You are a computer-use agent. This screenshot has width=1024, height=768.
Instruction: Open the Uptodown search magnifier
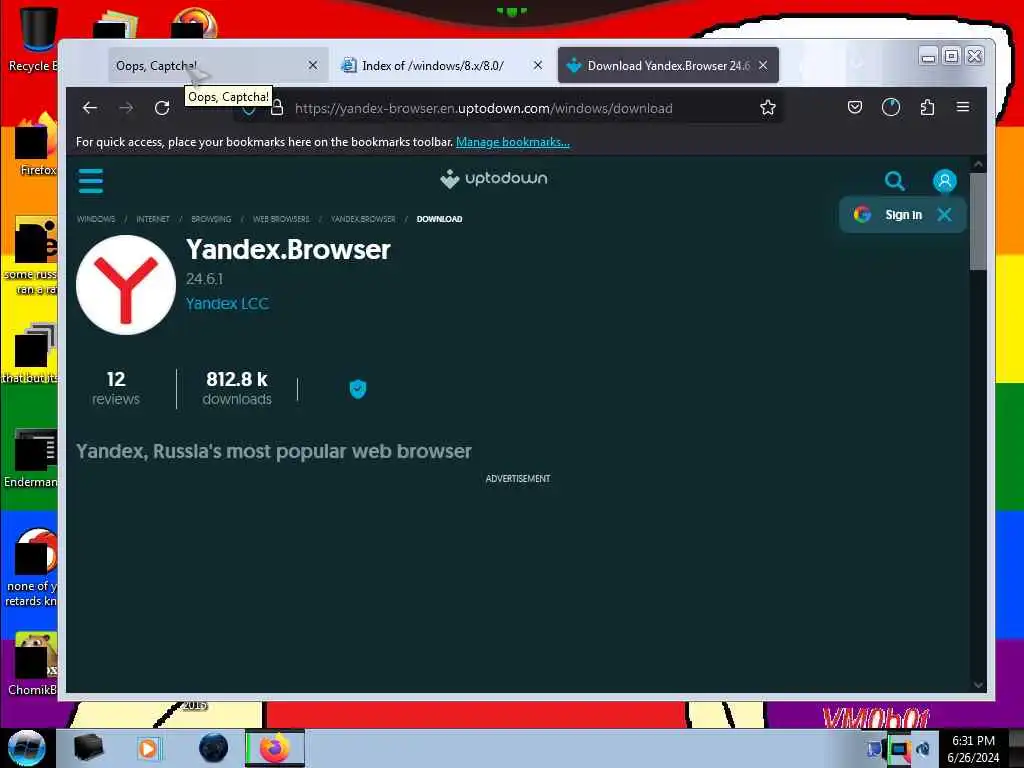(x=894, y=181)
